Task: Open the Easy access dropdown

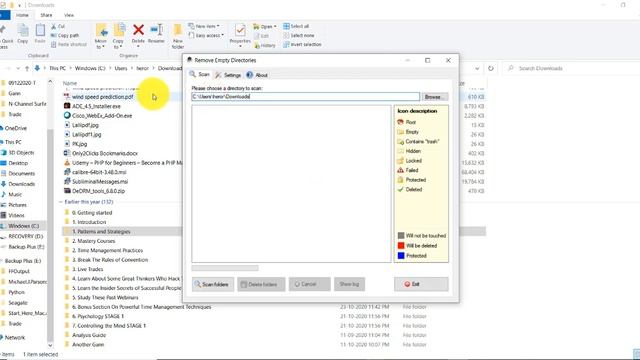Action: 206,36
